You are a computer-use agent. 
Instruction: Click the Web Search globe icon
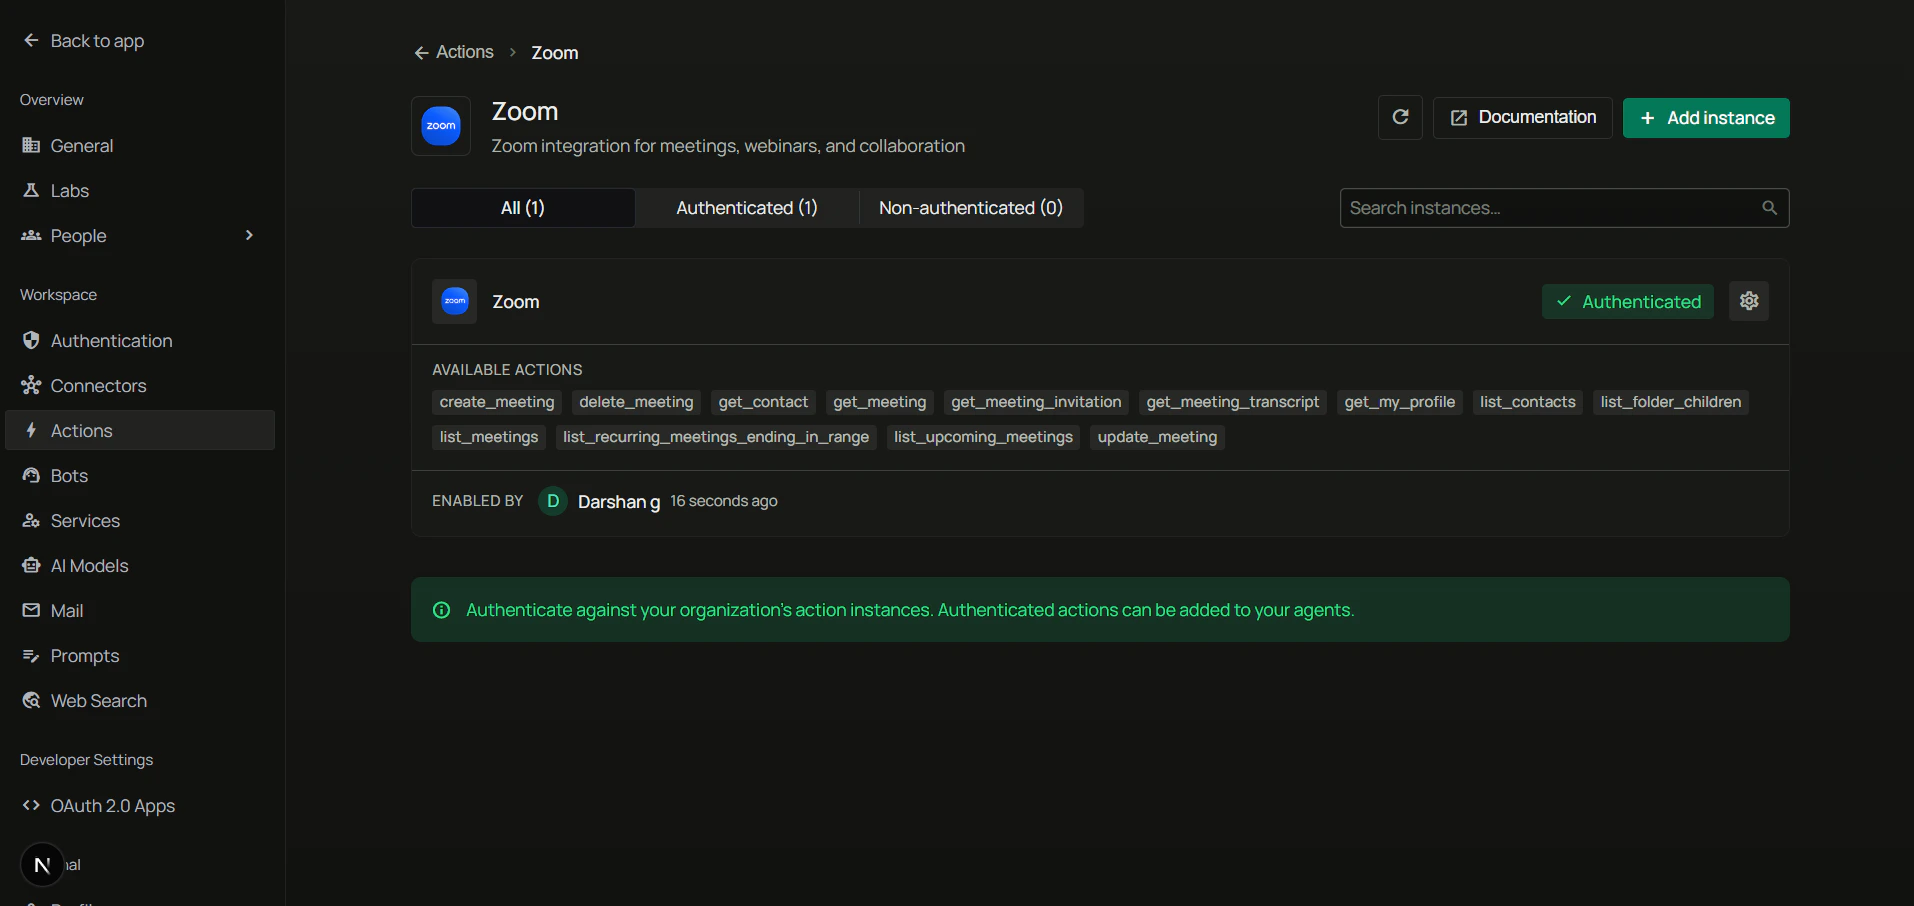[31, 700]
